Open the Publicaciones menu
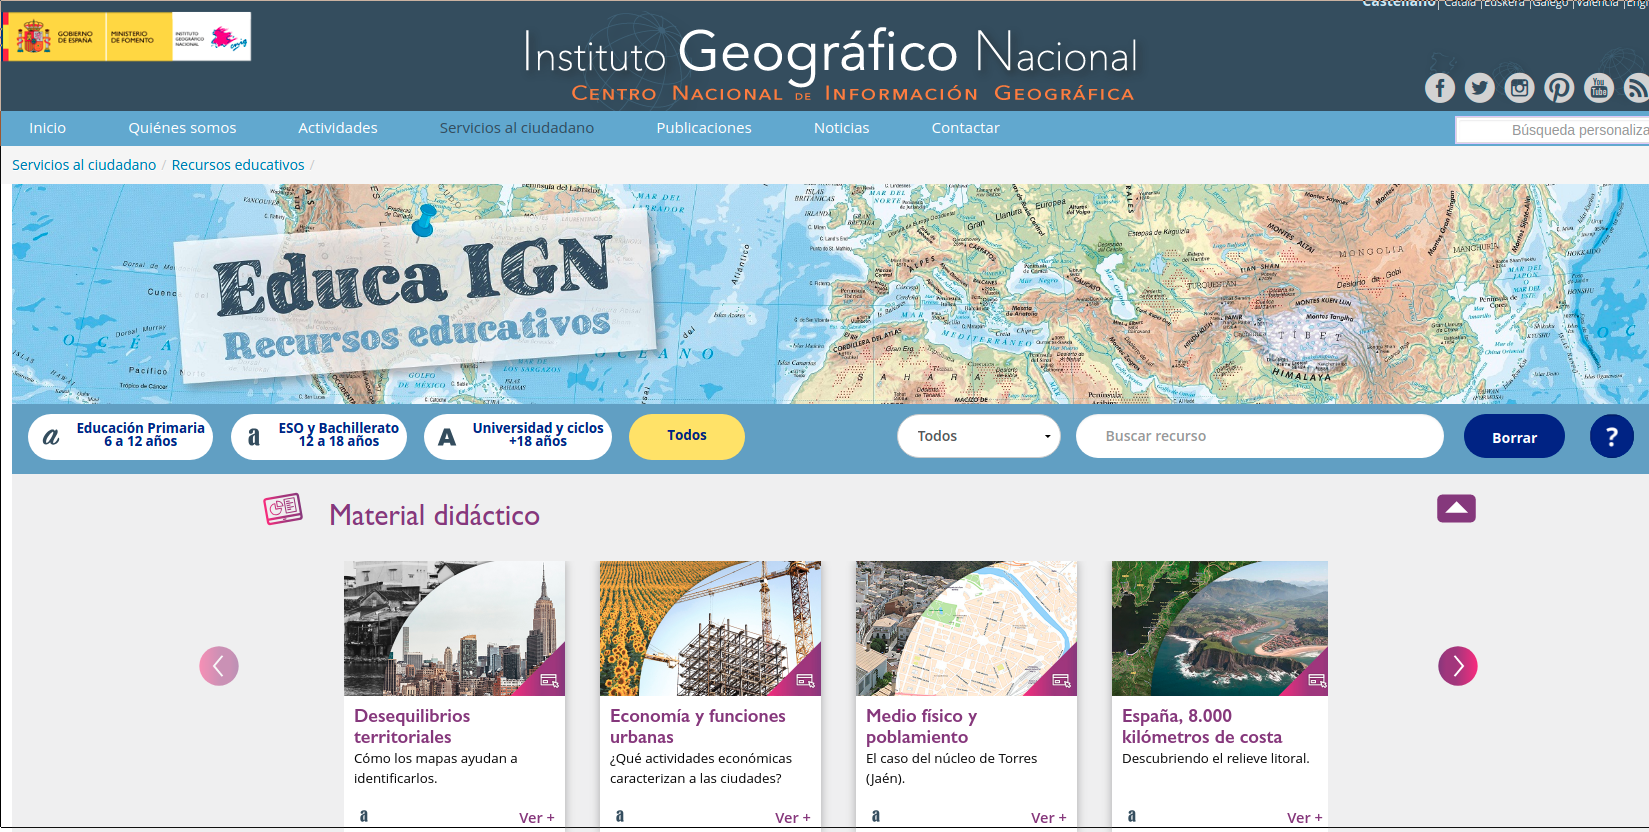This screenshot has height=832, width=1649. pos(704,128)
